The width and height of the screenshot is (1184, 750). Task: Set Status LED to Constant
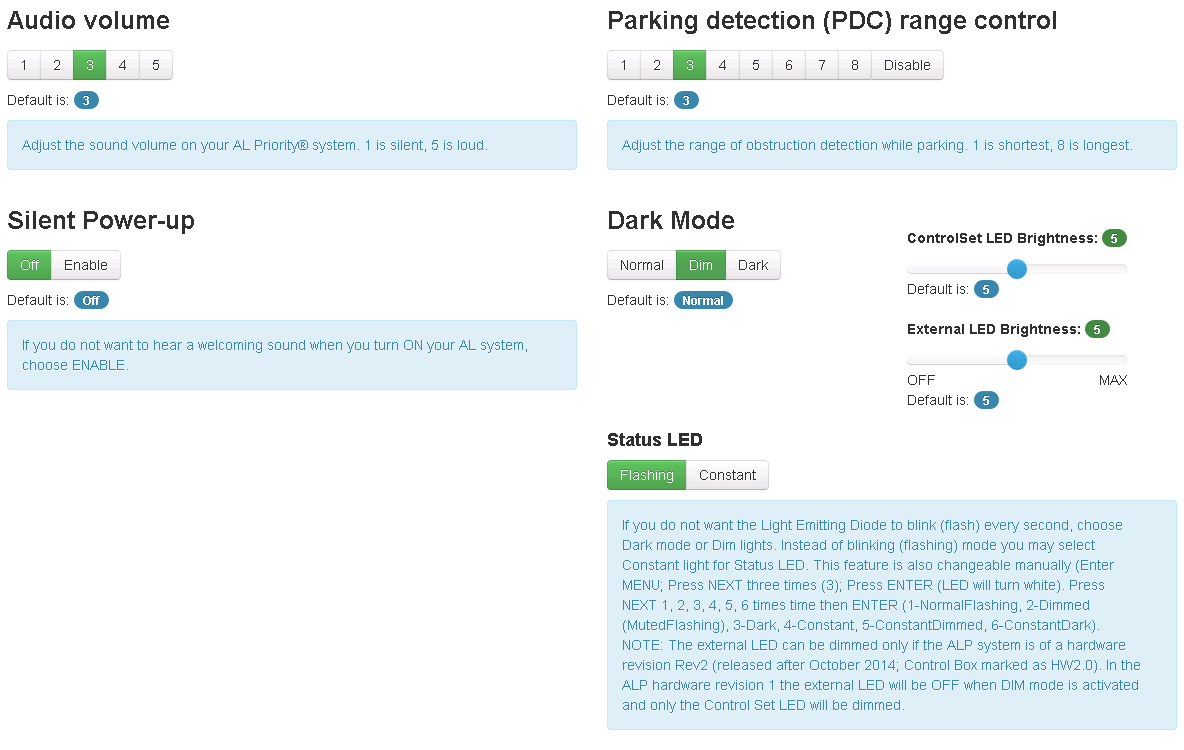tap(727, 475)
